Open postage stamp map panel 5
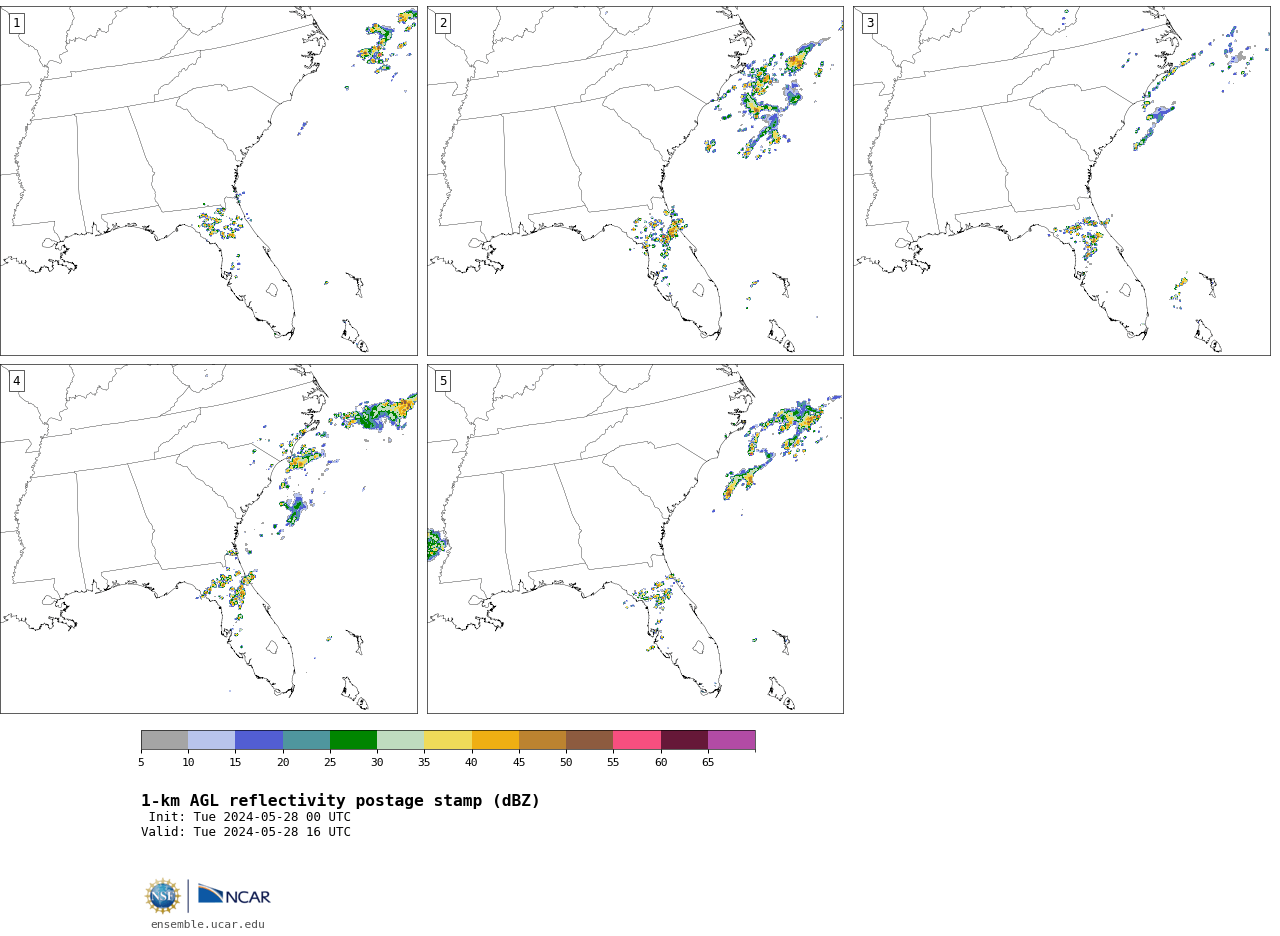The width and height of the screenshot is (1280, 936). pos(635,539)
